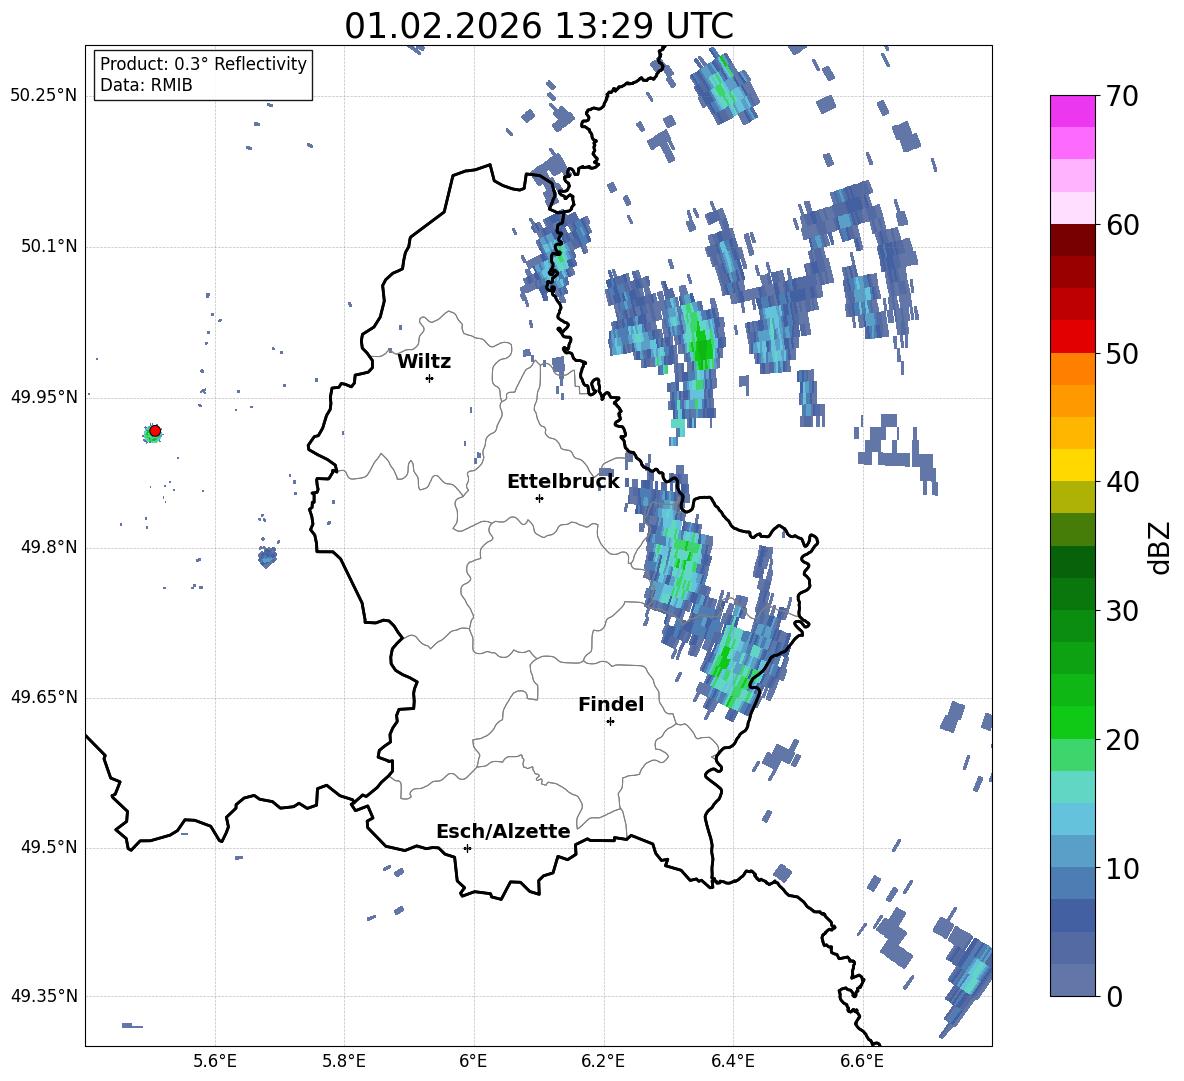Click the colorbar tick value 20
Viewport: 1184px width, 1081px height.
tap(1122, 740)
